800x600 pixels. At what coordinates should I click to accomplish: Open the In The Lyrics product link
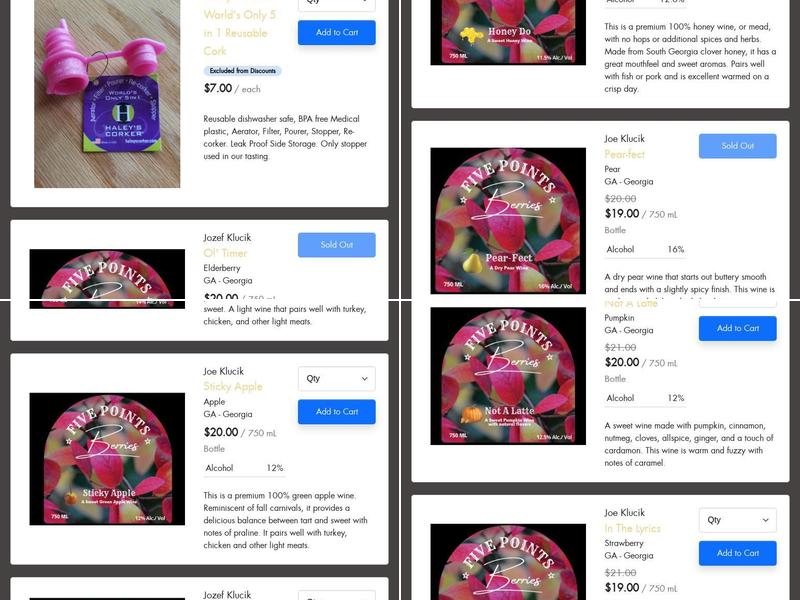[633, 528]
